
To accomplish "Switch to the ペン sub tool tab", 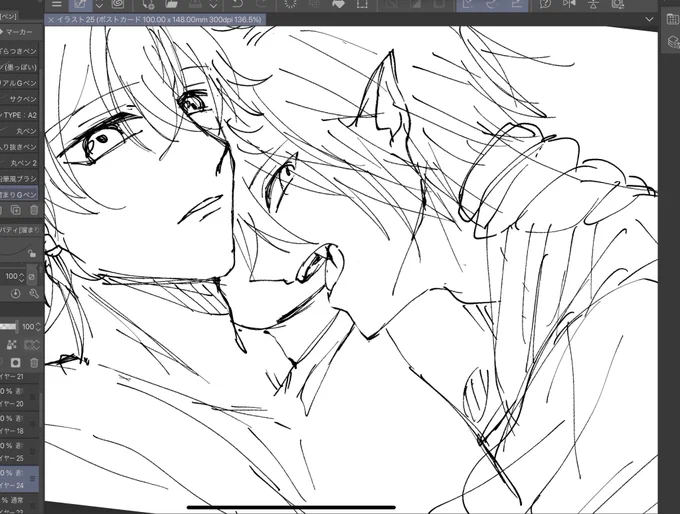I will 8,17.
